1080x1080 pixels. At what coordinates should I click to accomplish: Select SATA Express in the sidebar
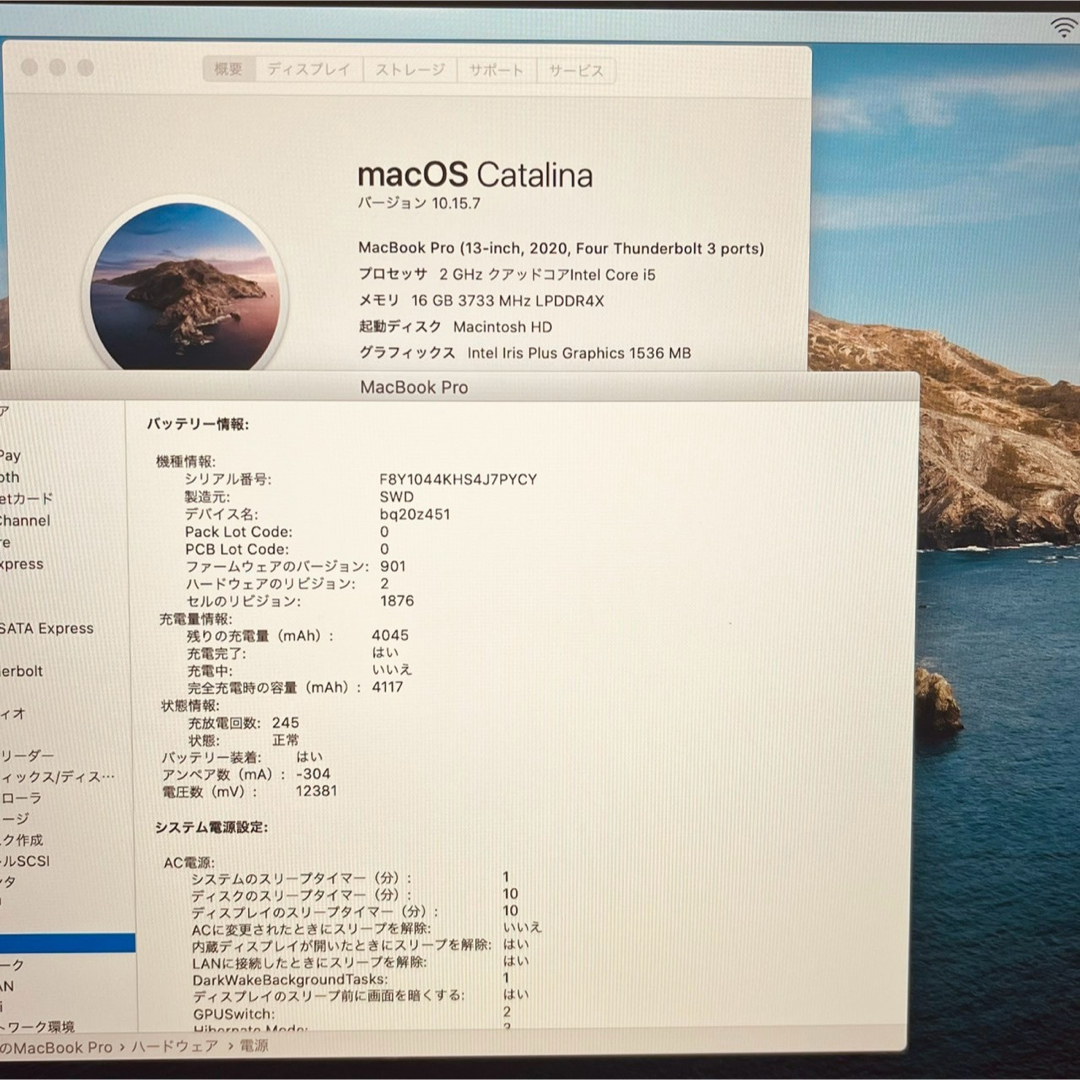click(x=47, y=628)
